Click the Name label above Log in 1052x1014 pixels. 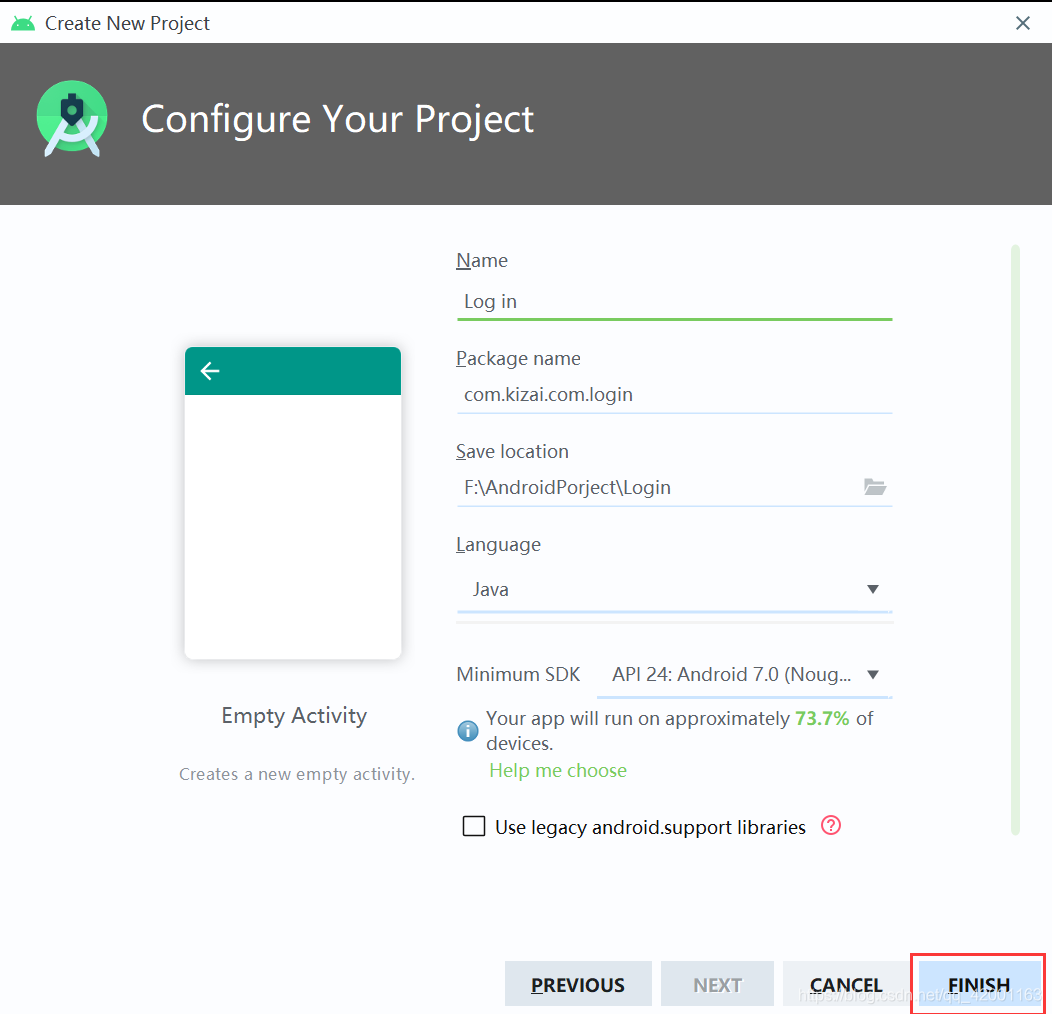[482, 260]
